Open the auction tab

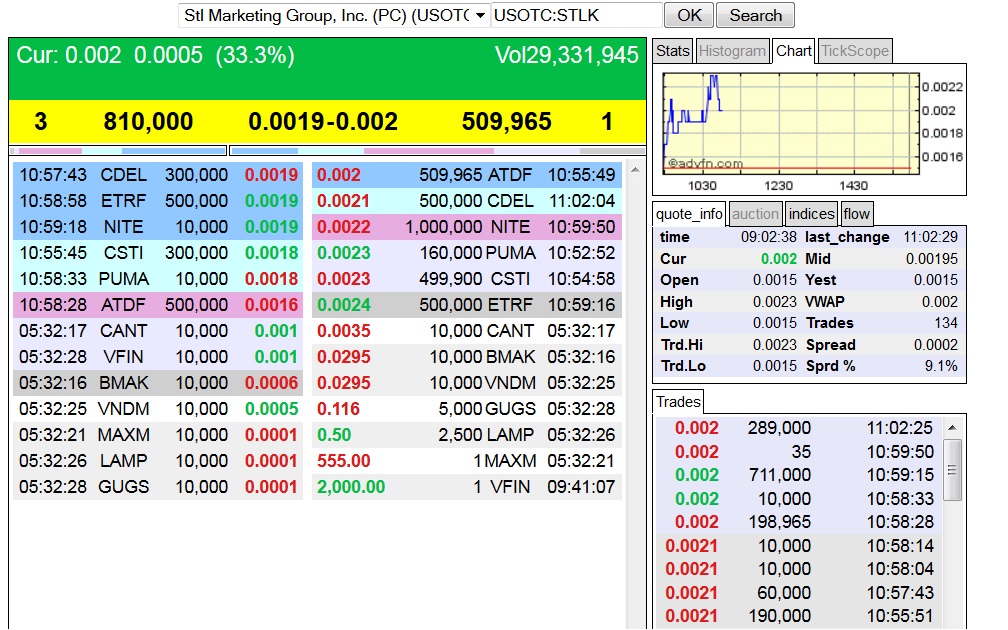pos(755,214)
